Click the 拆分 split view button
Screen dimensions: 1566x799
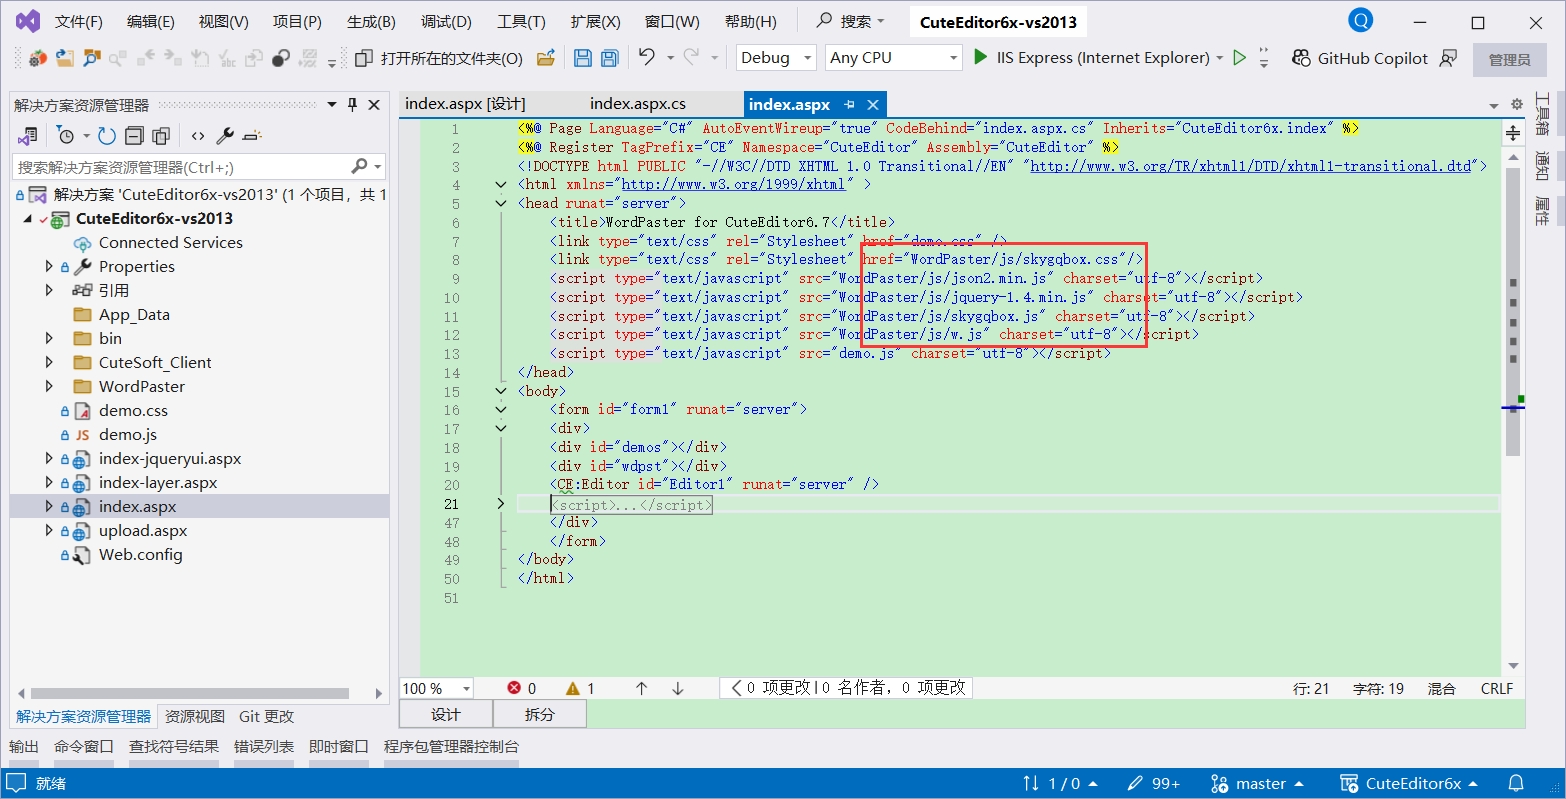click(x=539, y=714)
